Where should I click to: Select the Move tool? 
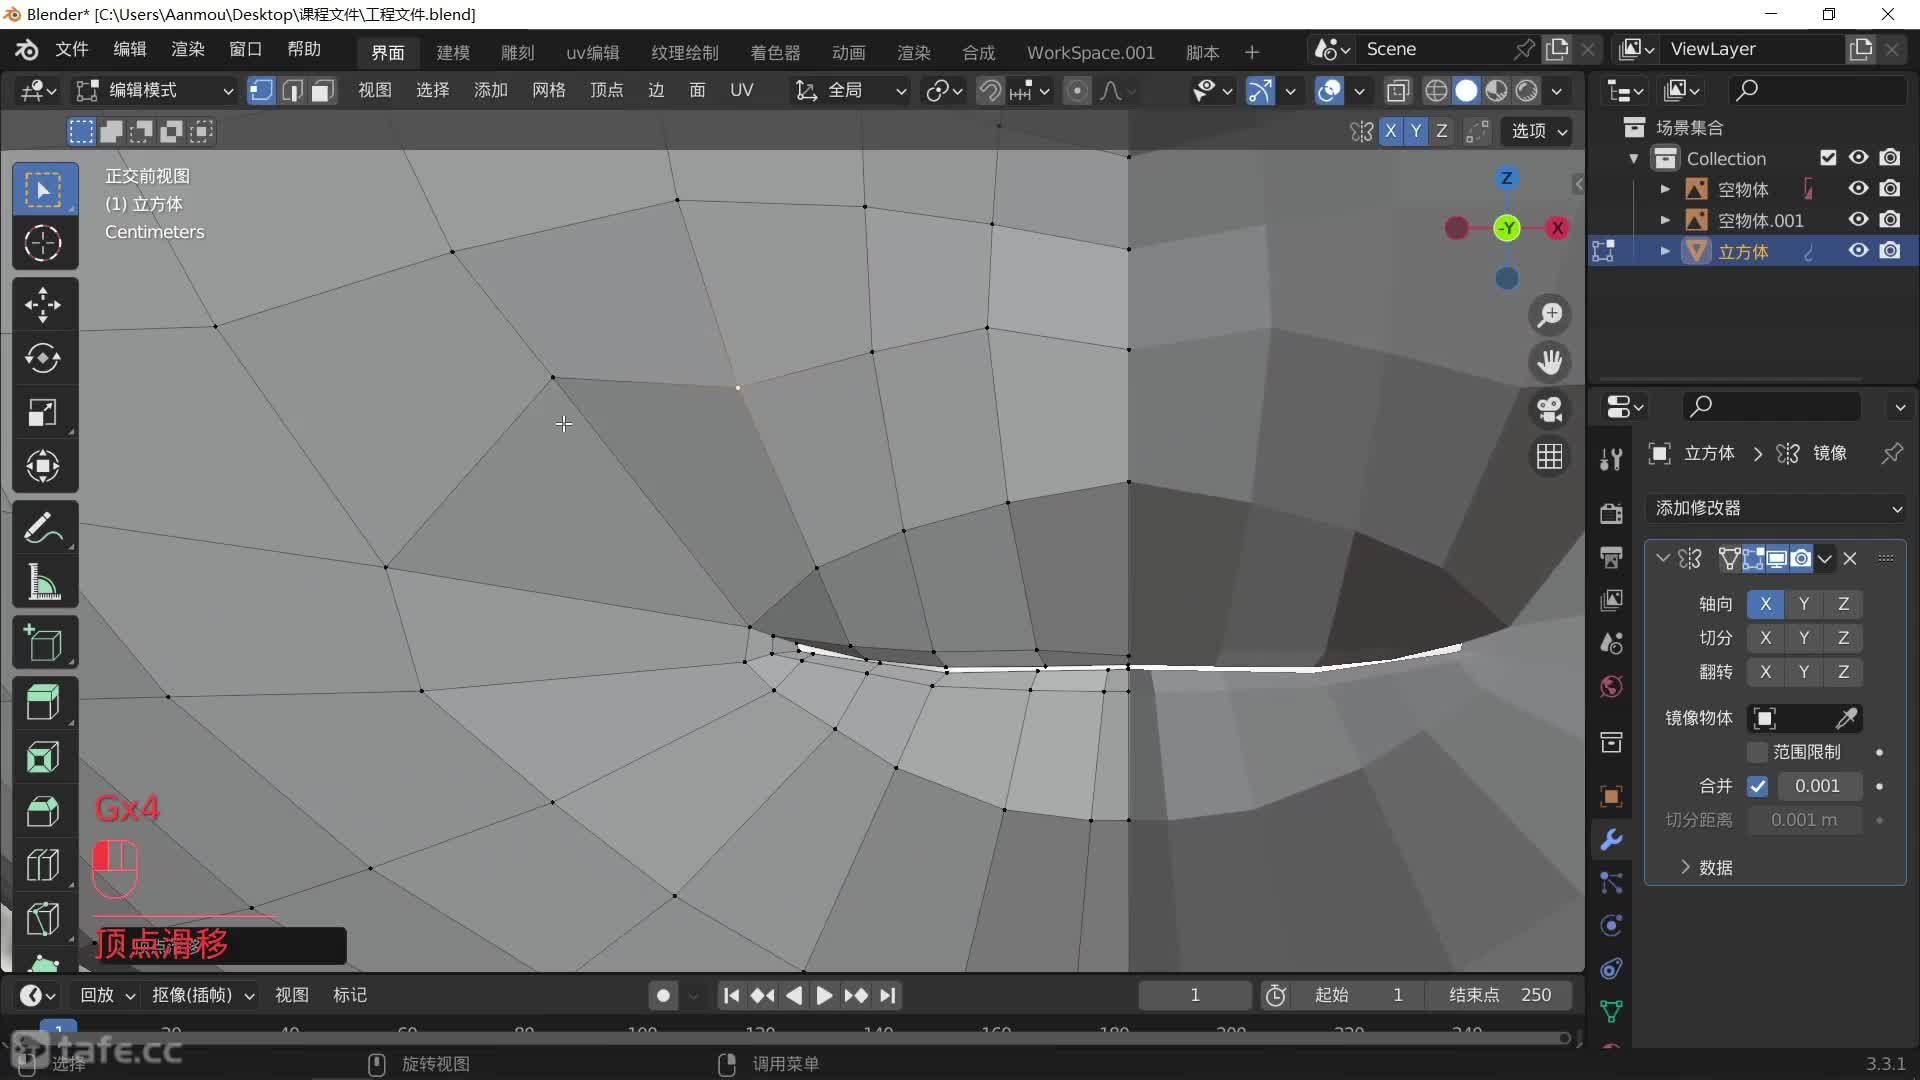(x=43, y=305)
